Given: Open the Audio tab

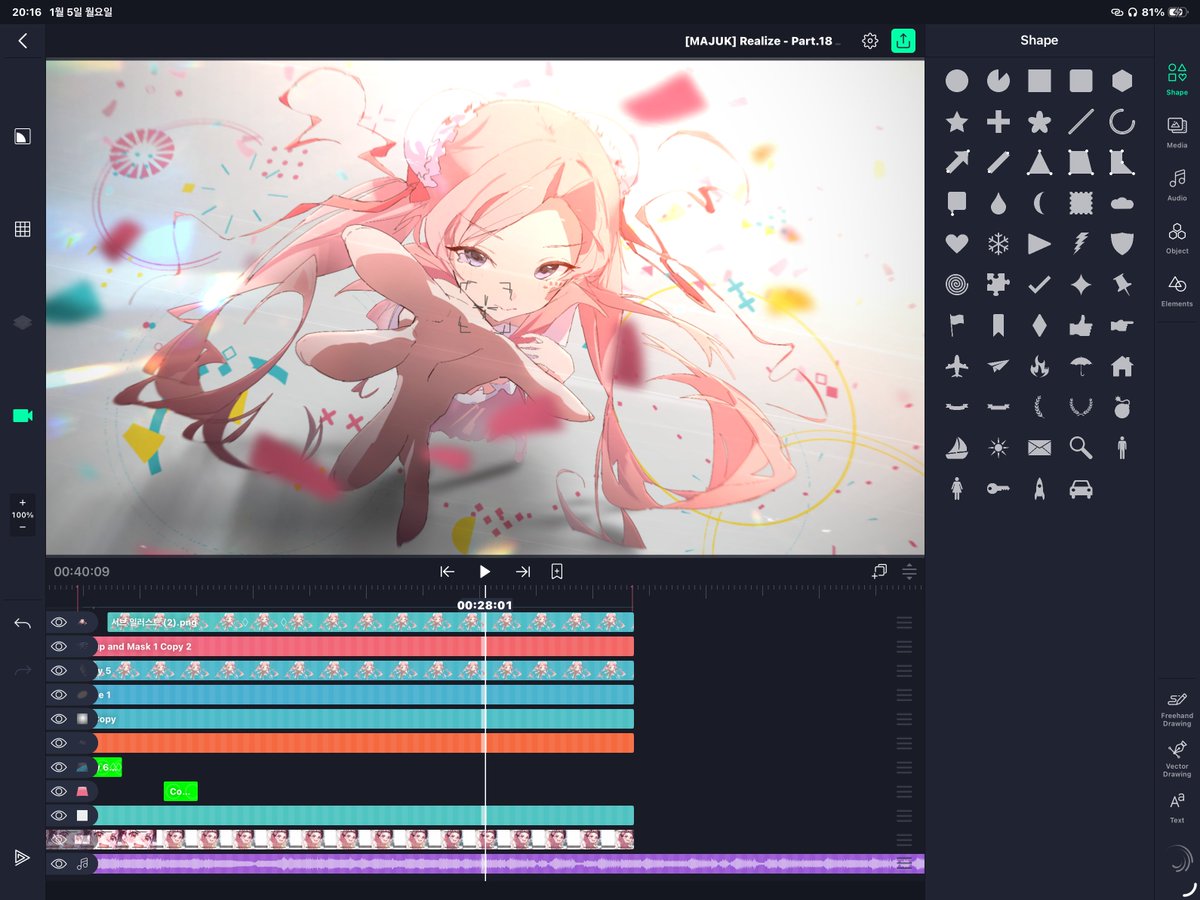Looking at the screenshot, I should [x=1177, y=186].
